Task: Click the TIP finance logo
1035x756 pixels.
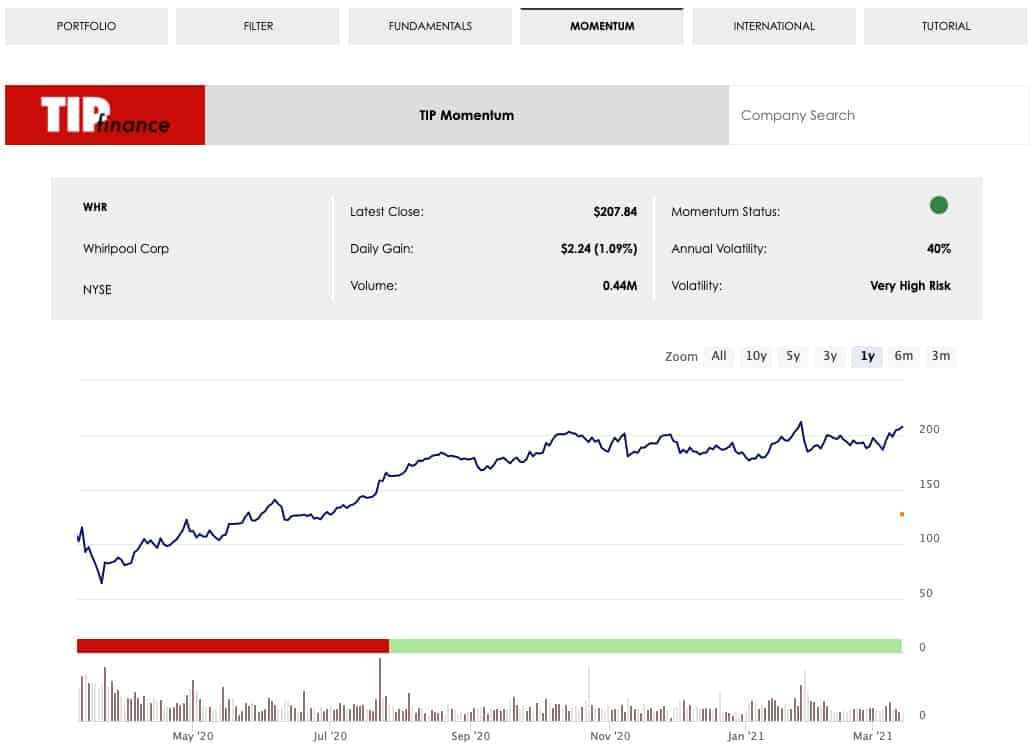Action: 105,115
